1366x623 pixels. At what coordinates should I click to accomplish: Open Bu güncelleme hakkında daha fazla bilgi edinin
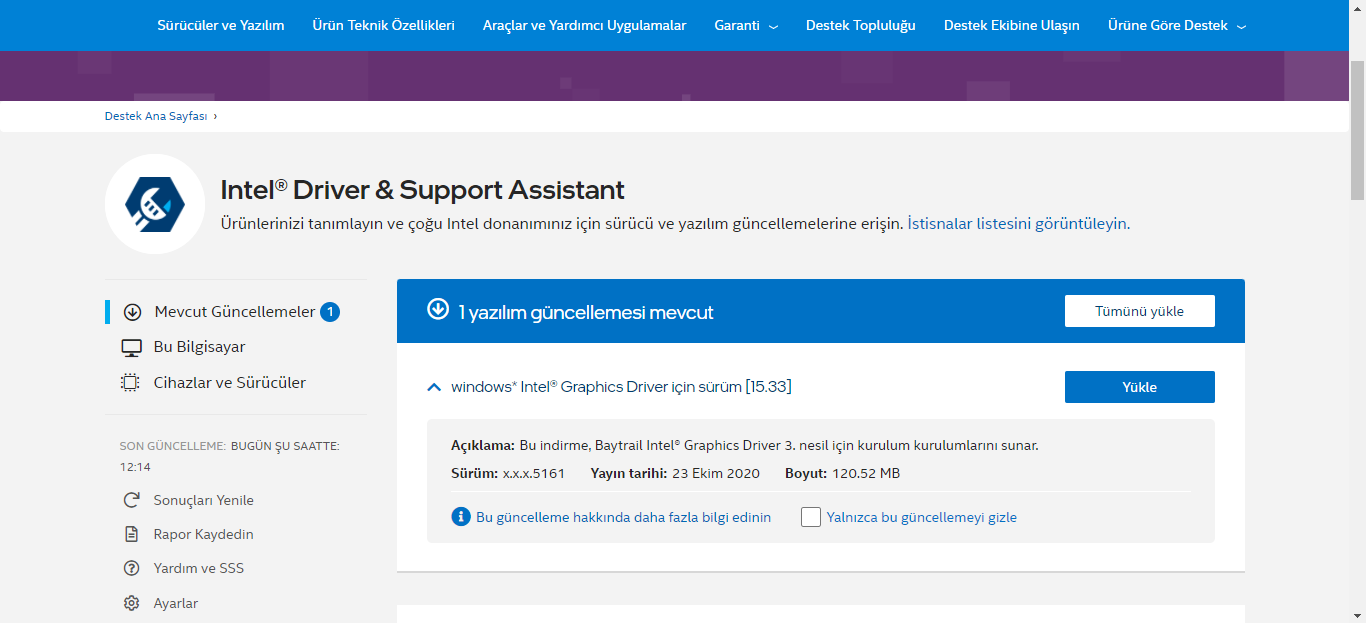pyautogui.click(x=623, y=517)
